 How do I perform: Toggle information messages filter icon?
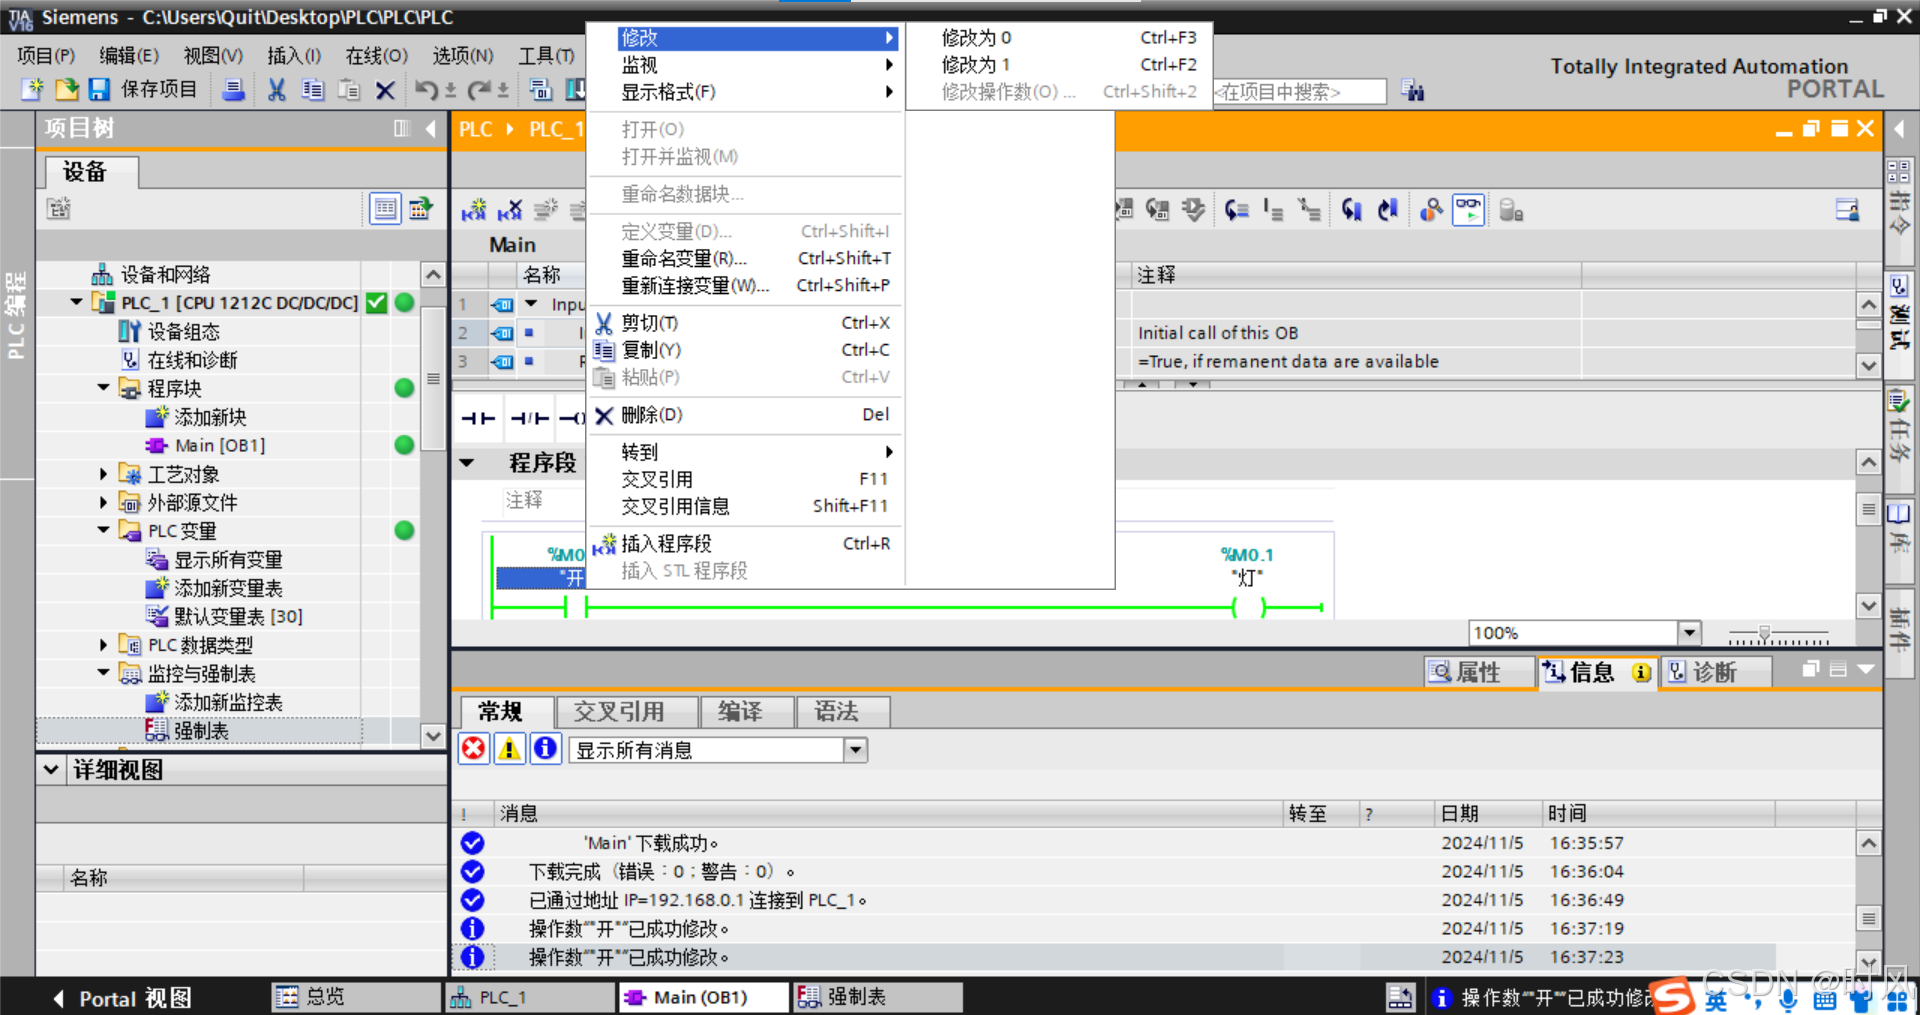tap(545, 749)
